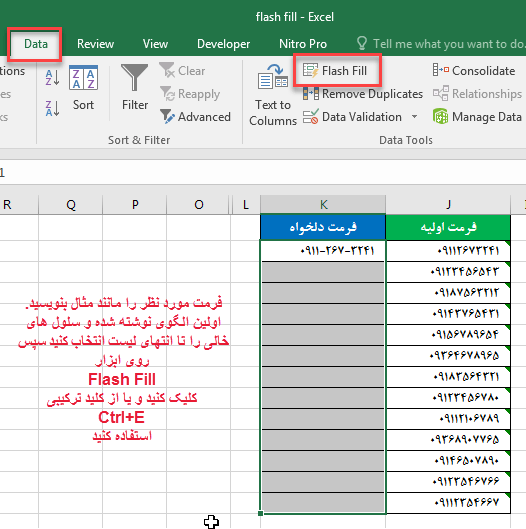526x529 pixels.
Task: Click the Reapply filter command
Action: coord(190,94)
